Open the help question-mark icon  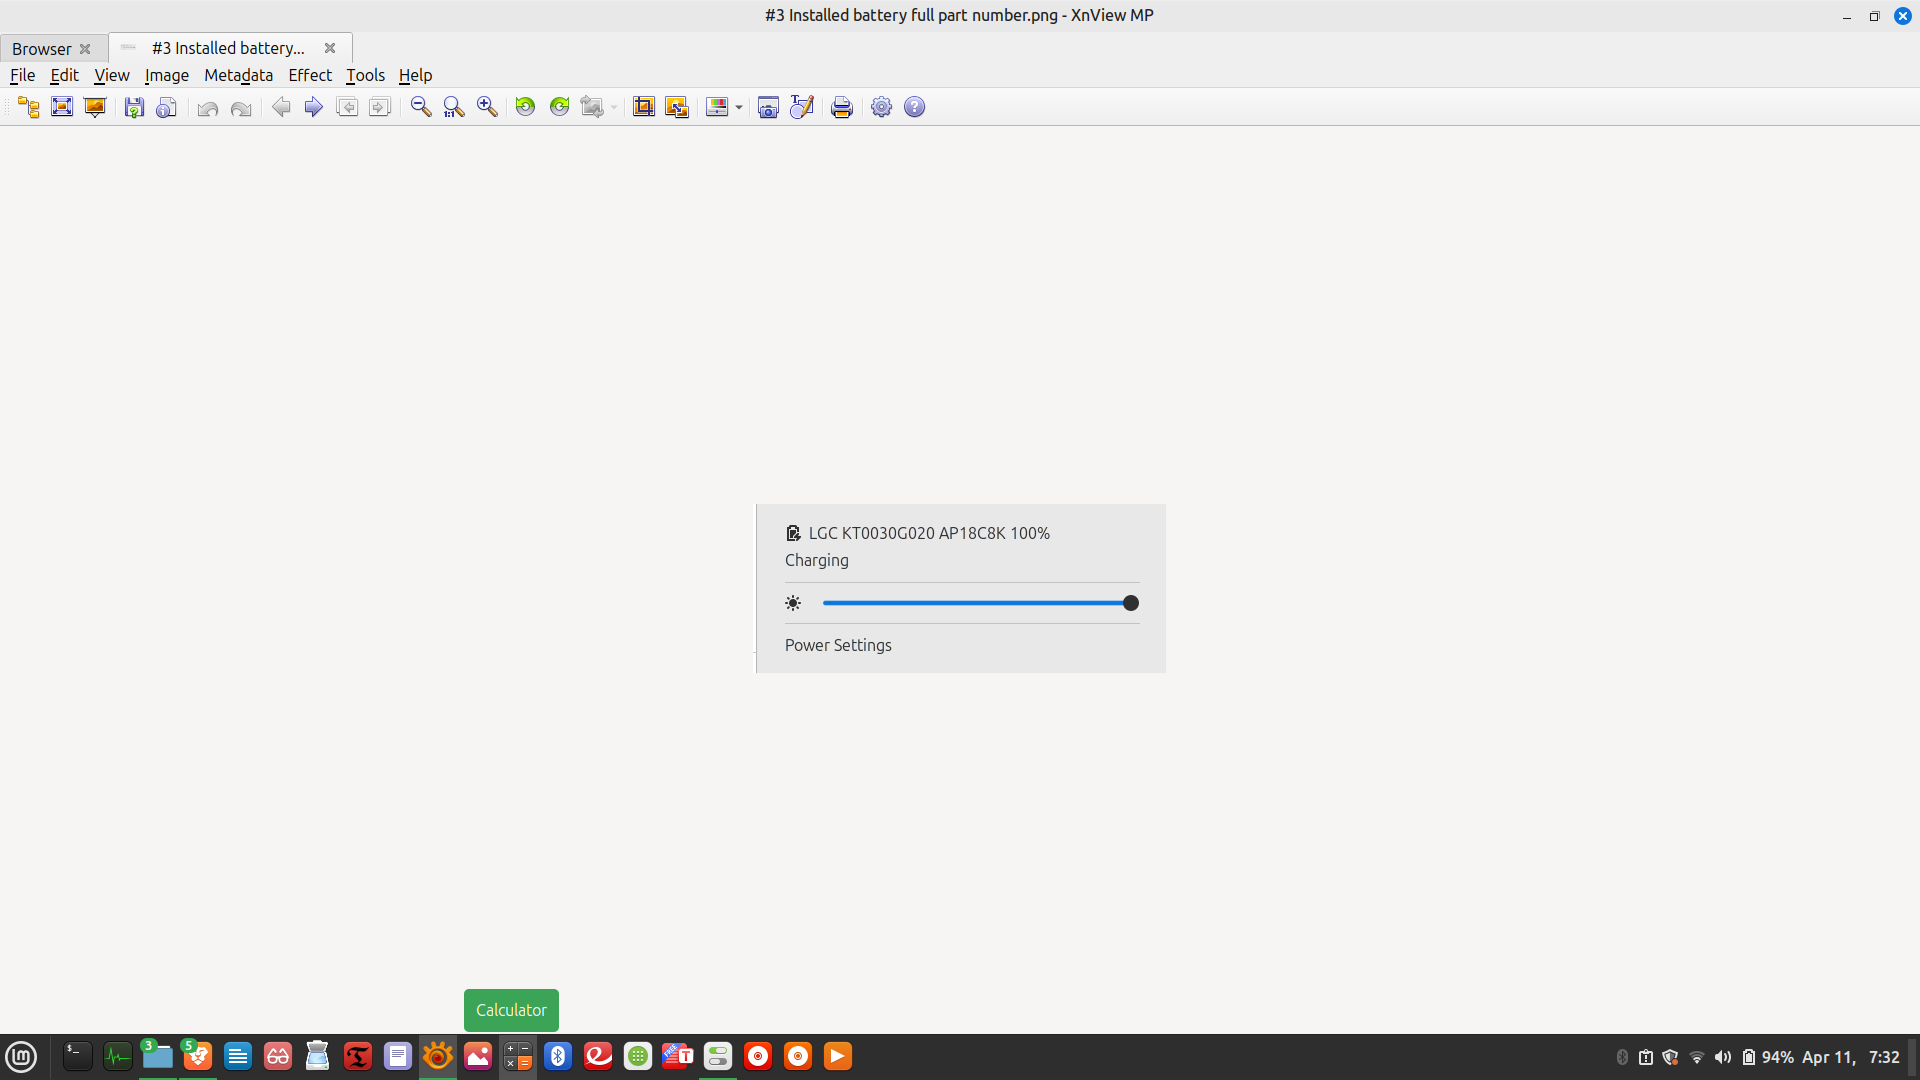tap(915, 107)
